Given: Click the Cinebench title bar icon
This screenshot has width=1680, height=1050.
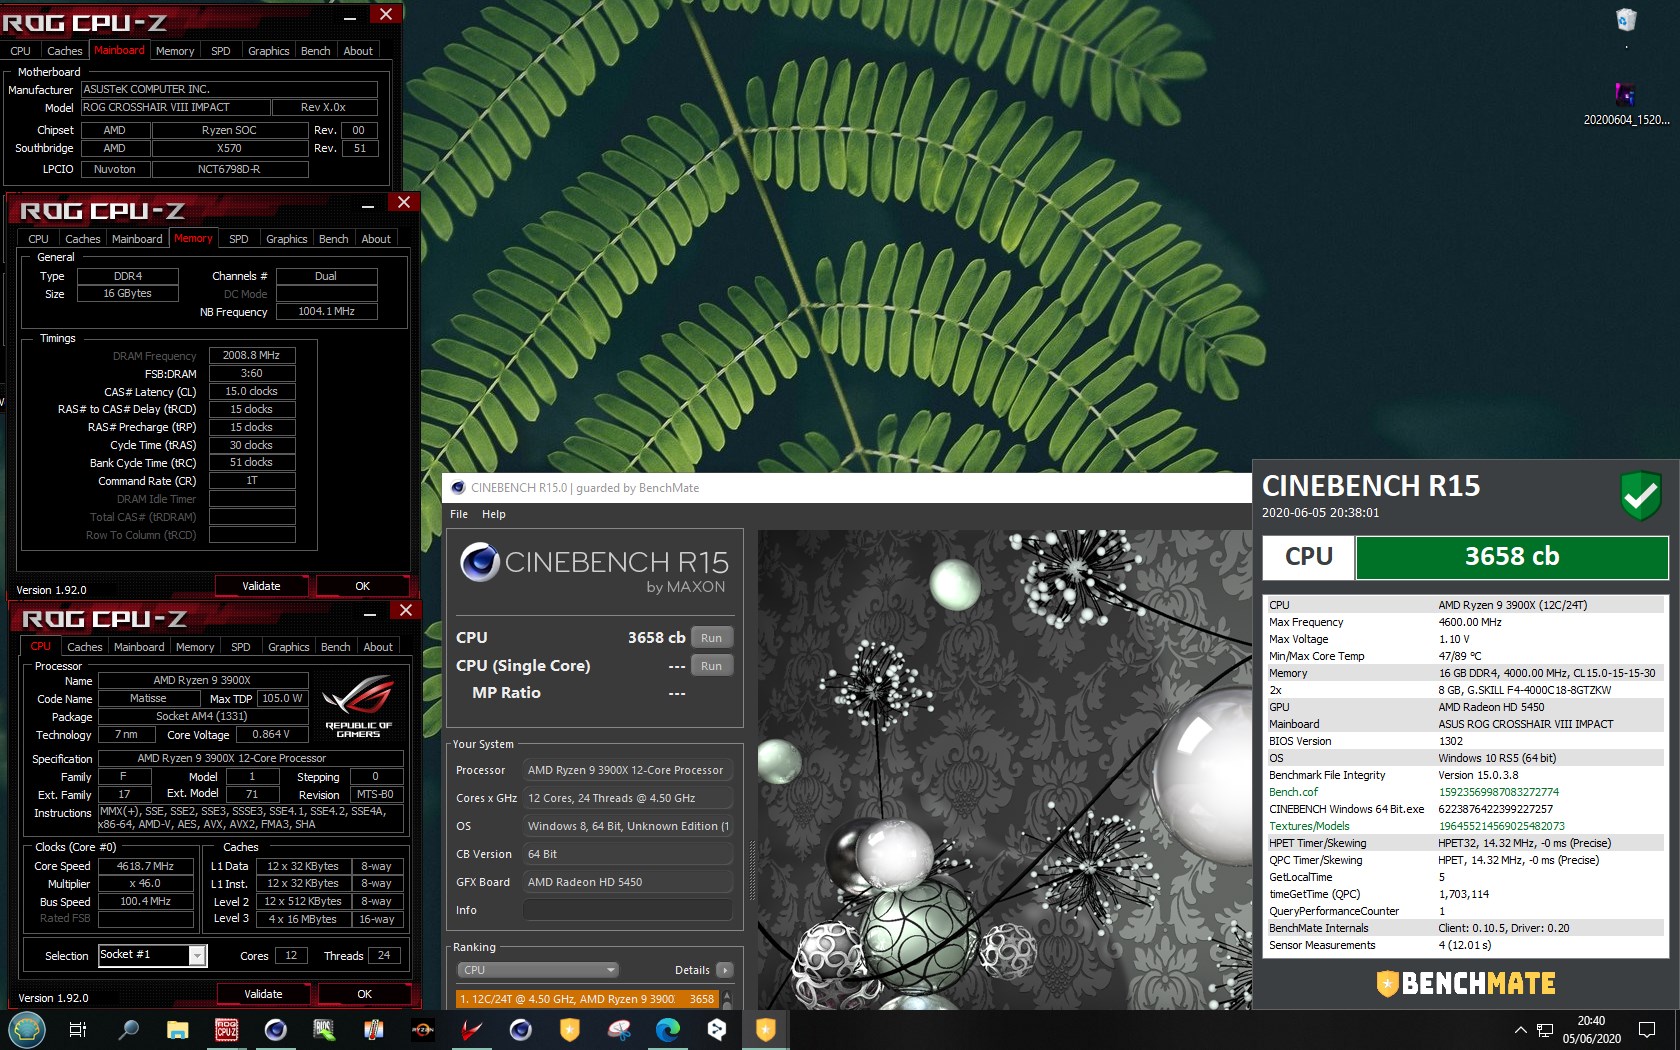Looking at the screenshot, I should point(458,488).
